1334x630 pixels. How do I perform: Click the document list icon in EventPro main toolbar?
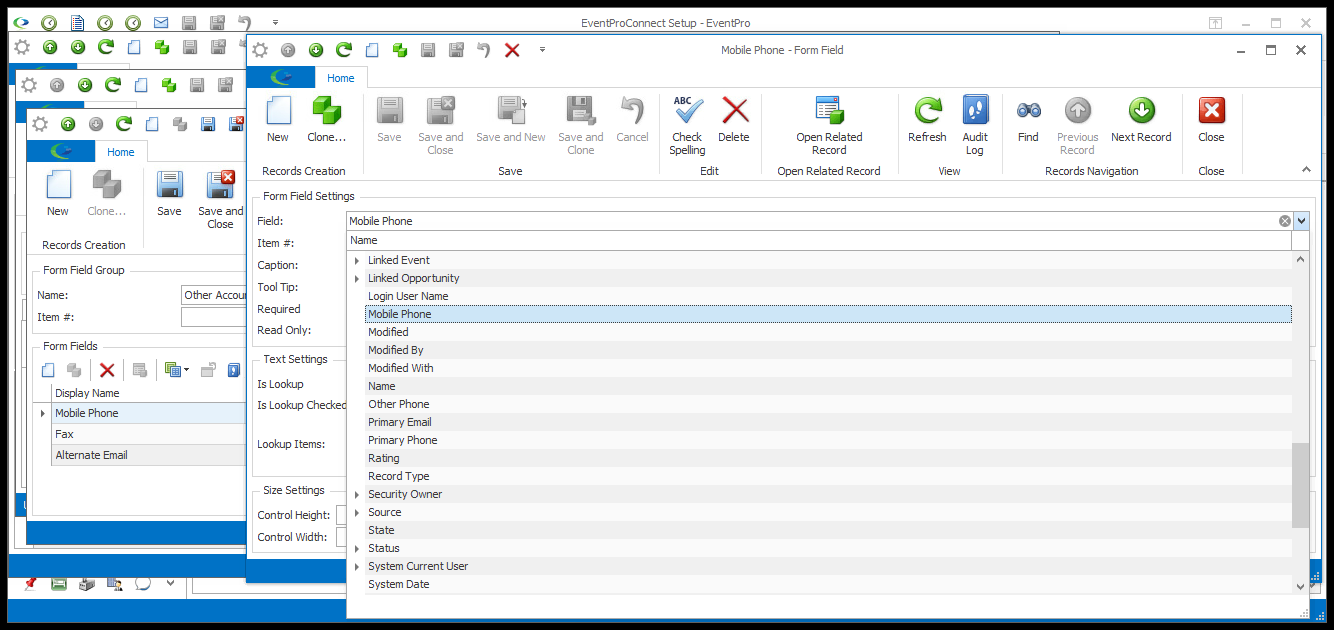[x=77, y=22]
